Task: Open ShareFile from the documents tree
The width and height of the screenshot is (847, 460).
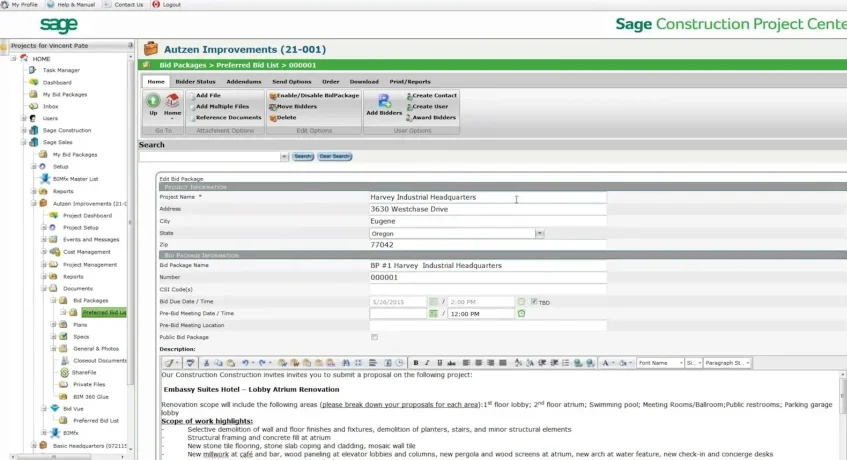Action: [84, 373]
